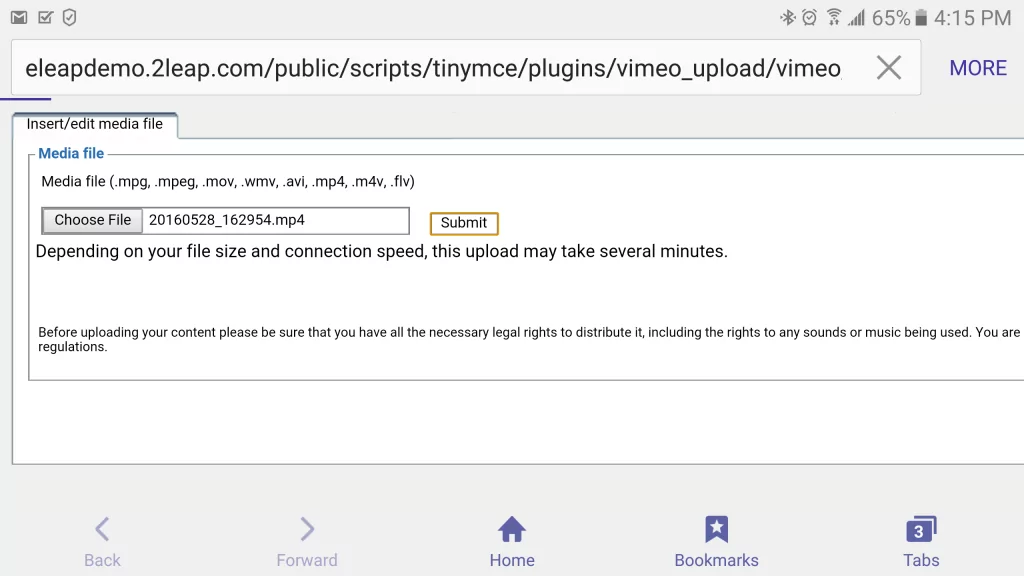
Task: Open the MORE browser menu
Action: pos(978,68)
